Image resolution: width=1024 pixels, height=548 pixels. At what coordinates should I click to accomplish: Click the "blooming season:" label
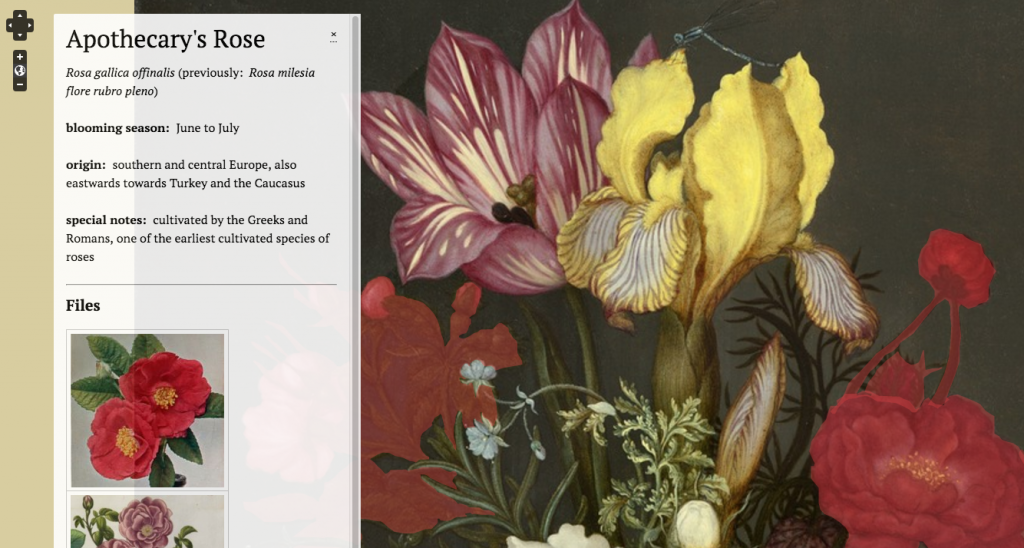(x=118, y=128)
